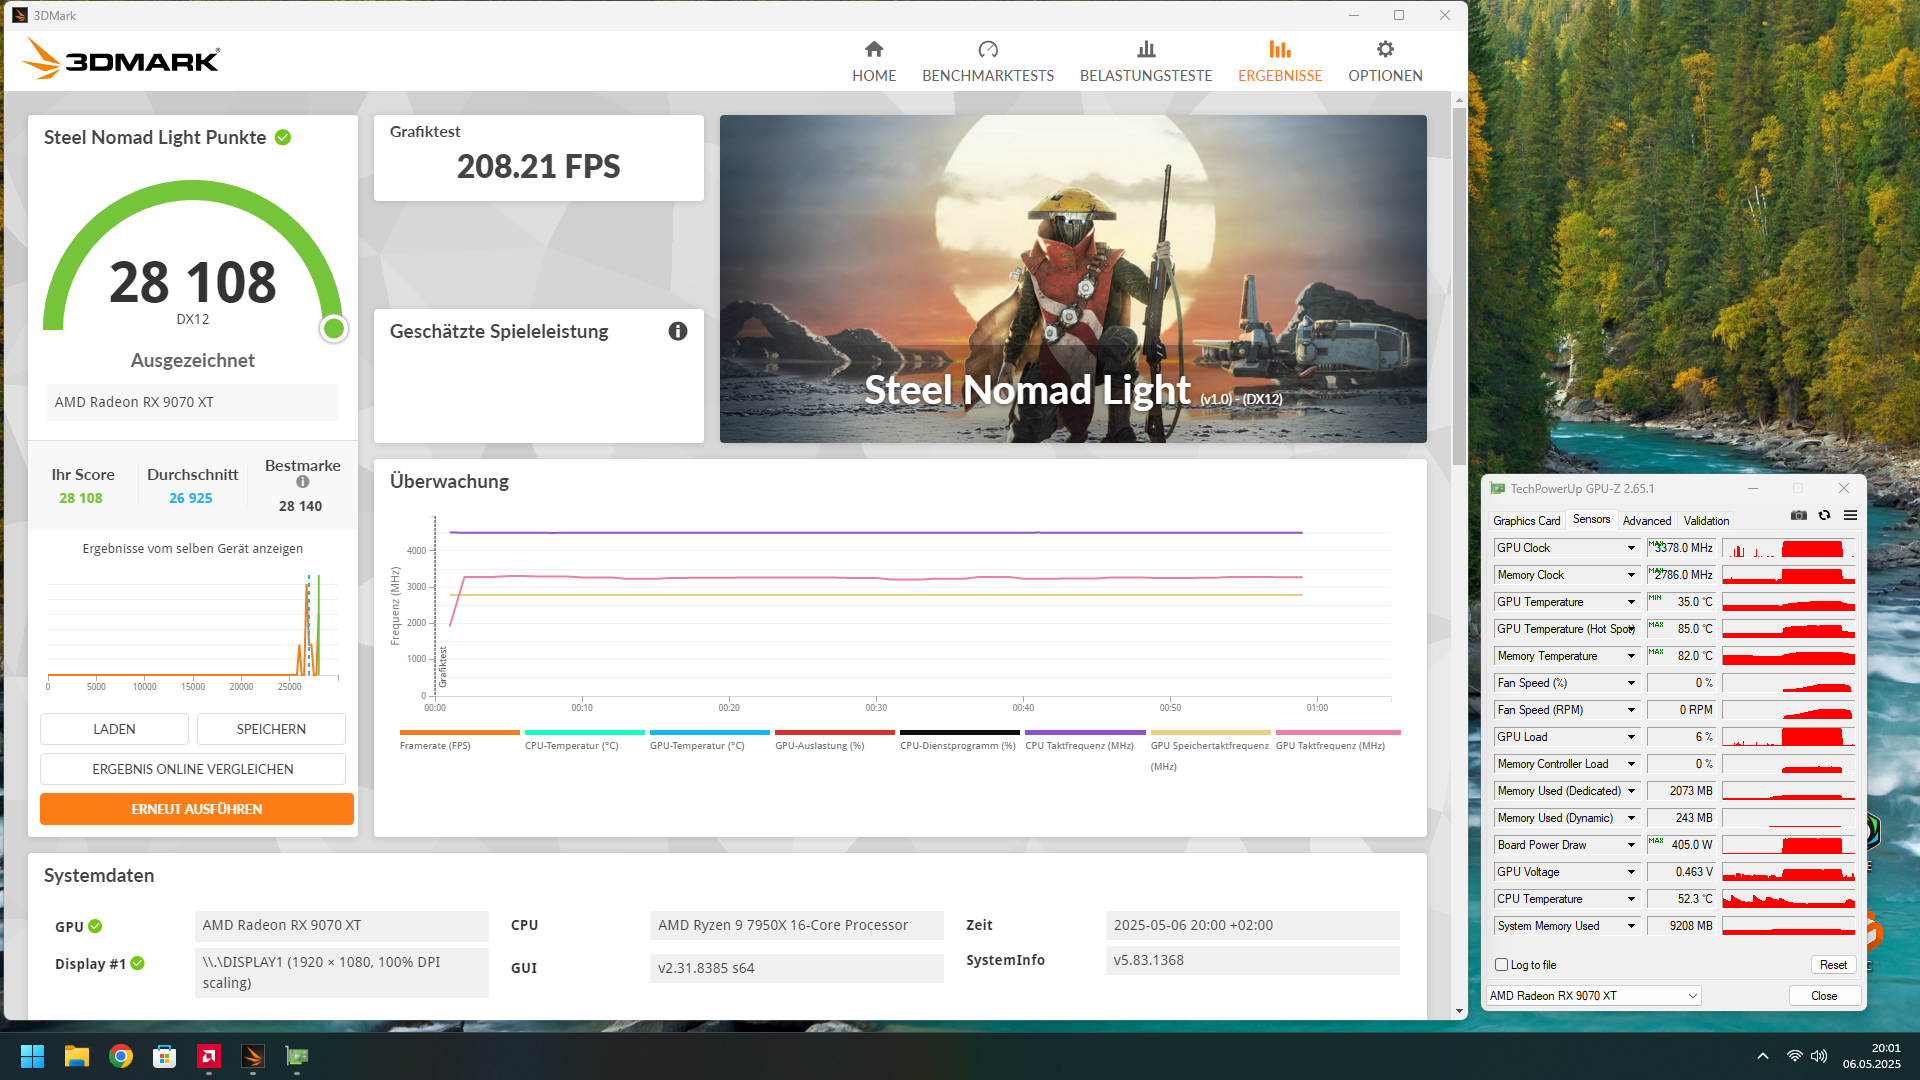The width and height of the screenshot is (1920, 1080).
Task: Open GPU-Z hamburger menu icon
Action: click(x=1851, y=515)
